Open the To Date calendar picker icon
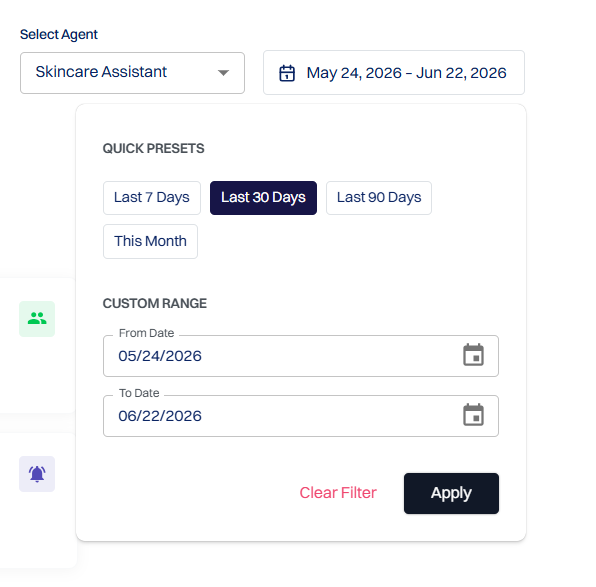 click(473, 415)
